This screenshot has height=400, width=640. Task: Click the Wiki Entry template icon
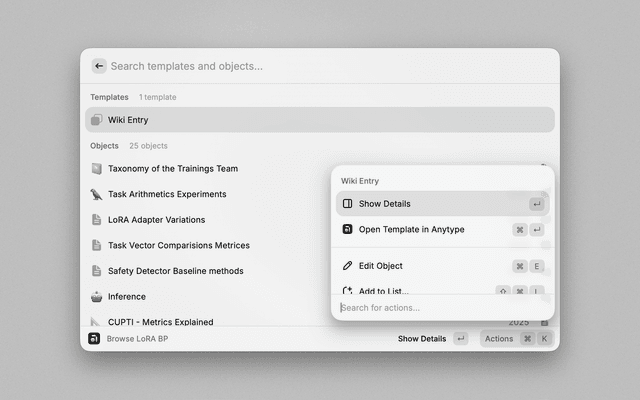tap(97, 120)
